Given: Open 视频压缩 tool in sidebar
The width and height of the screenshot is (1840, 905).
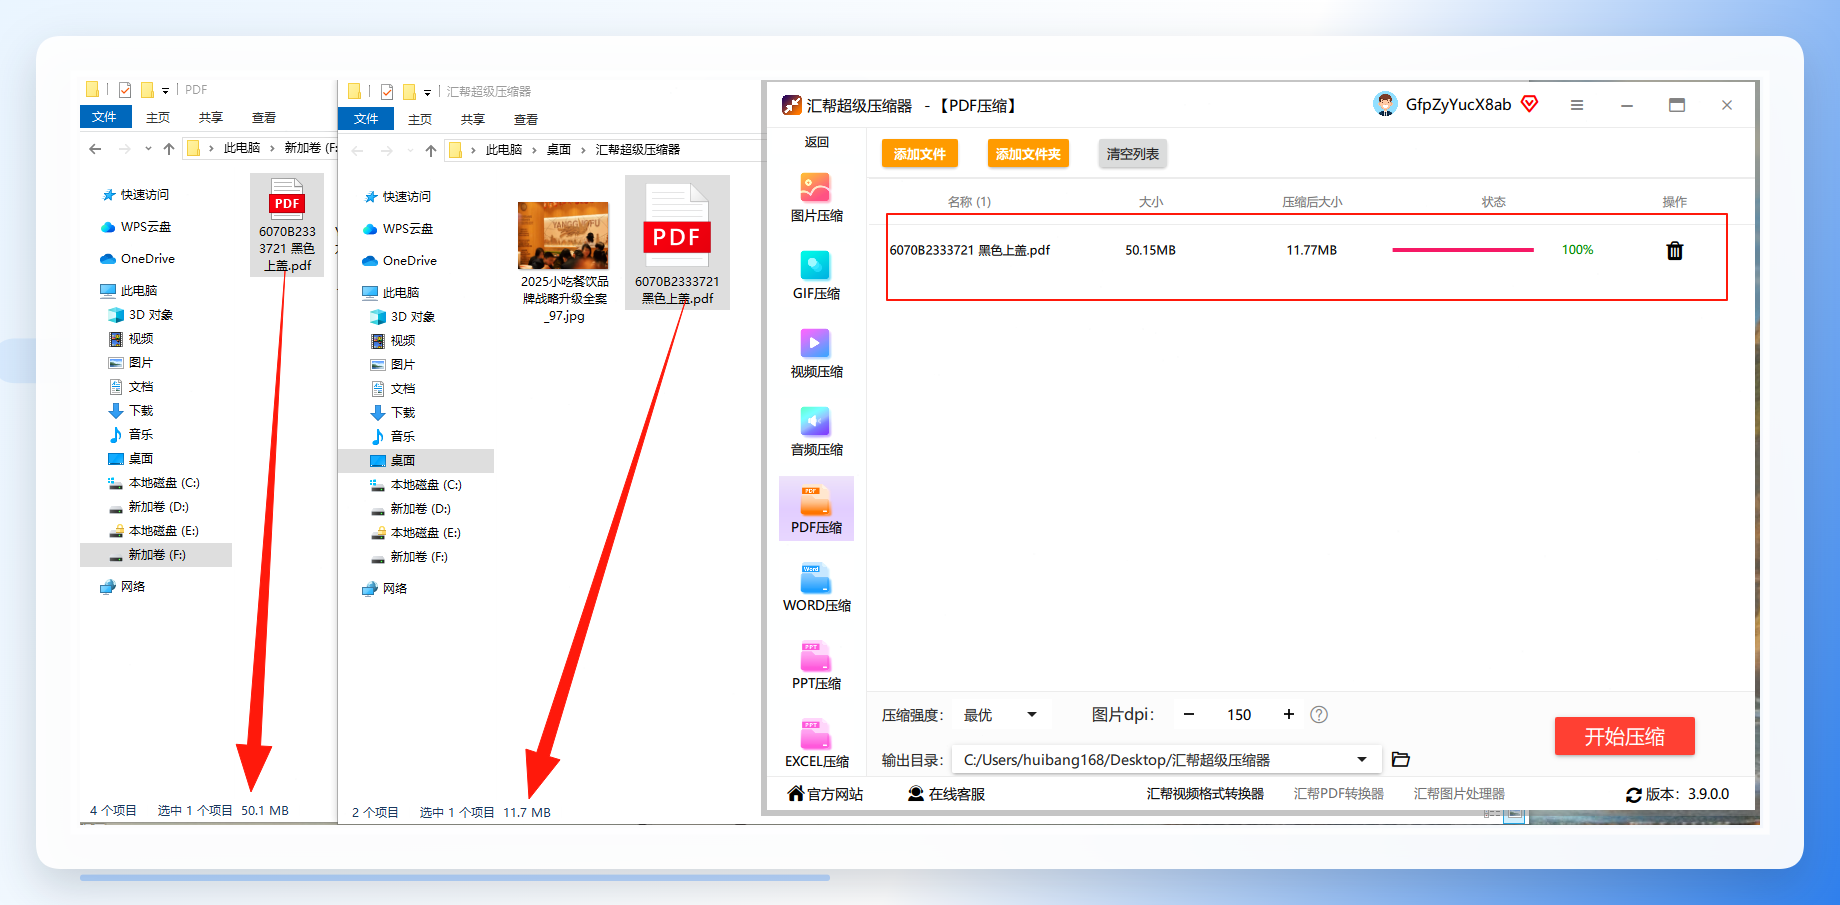Looking at the screenshot, I should 816,353.
